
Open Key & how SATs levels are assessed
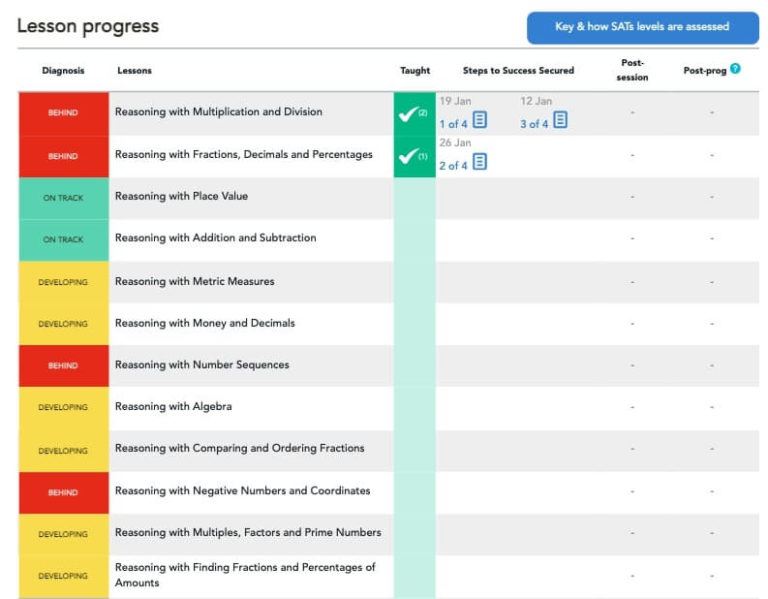(x=642, y=27)
